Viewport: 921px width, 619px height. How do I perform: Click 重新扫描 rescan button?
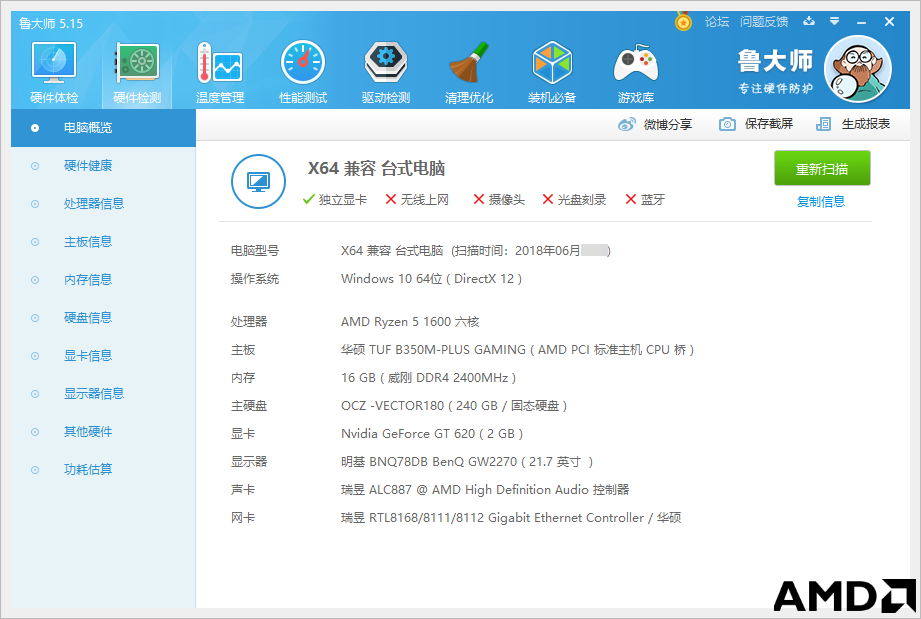[x=822, y=169]
